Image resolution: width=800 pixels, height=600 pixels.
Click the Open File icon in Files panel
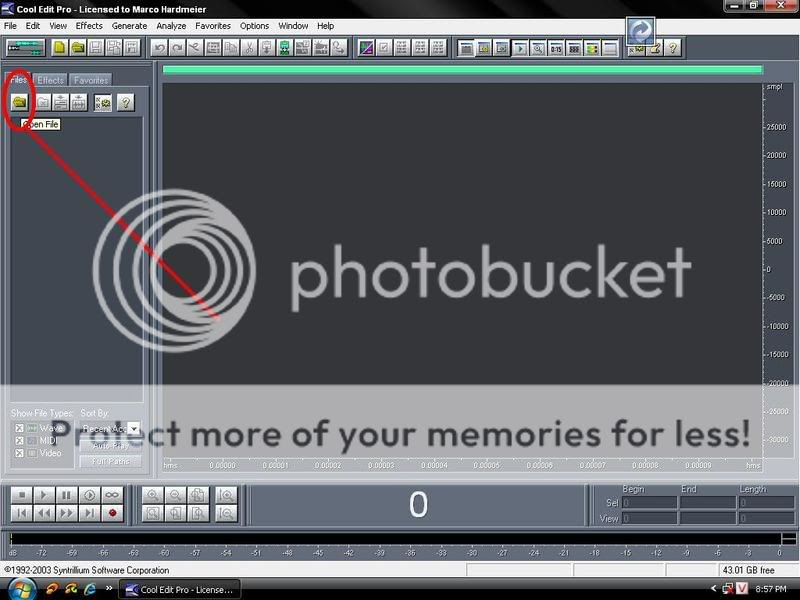(x=19, y=103)
